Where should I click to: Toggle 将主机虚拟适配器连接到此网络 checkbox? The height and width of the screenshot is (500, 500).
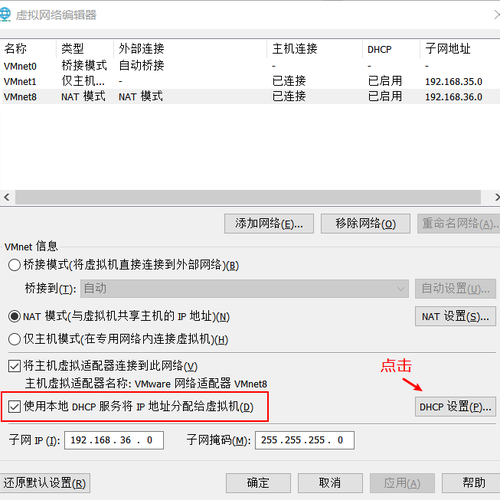click(14, 366)
